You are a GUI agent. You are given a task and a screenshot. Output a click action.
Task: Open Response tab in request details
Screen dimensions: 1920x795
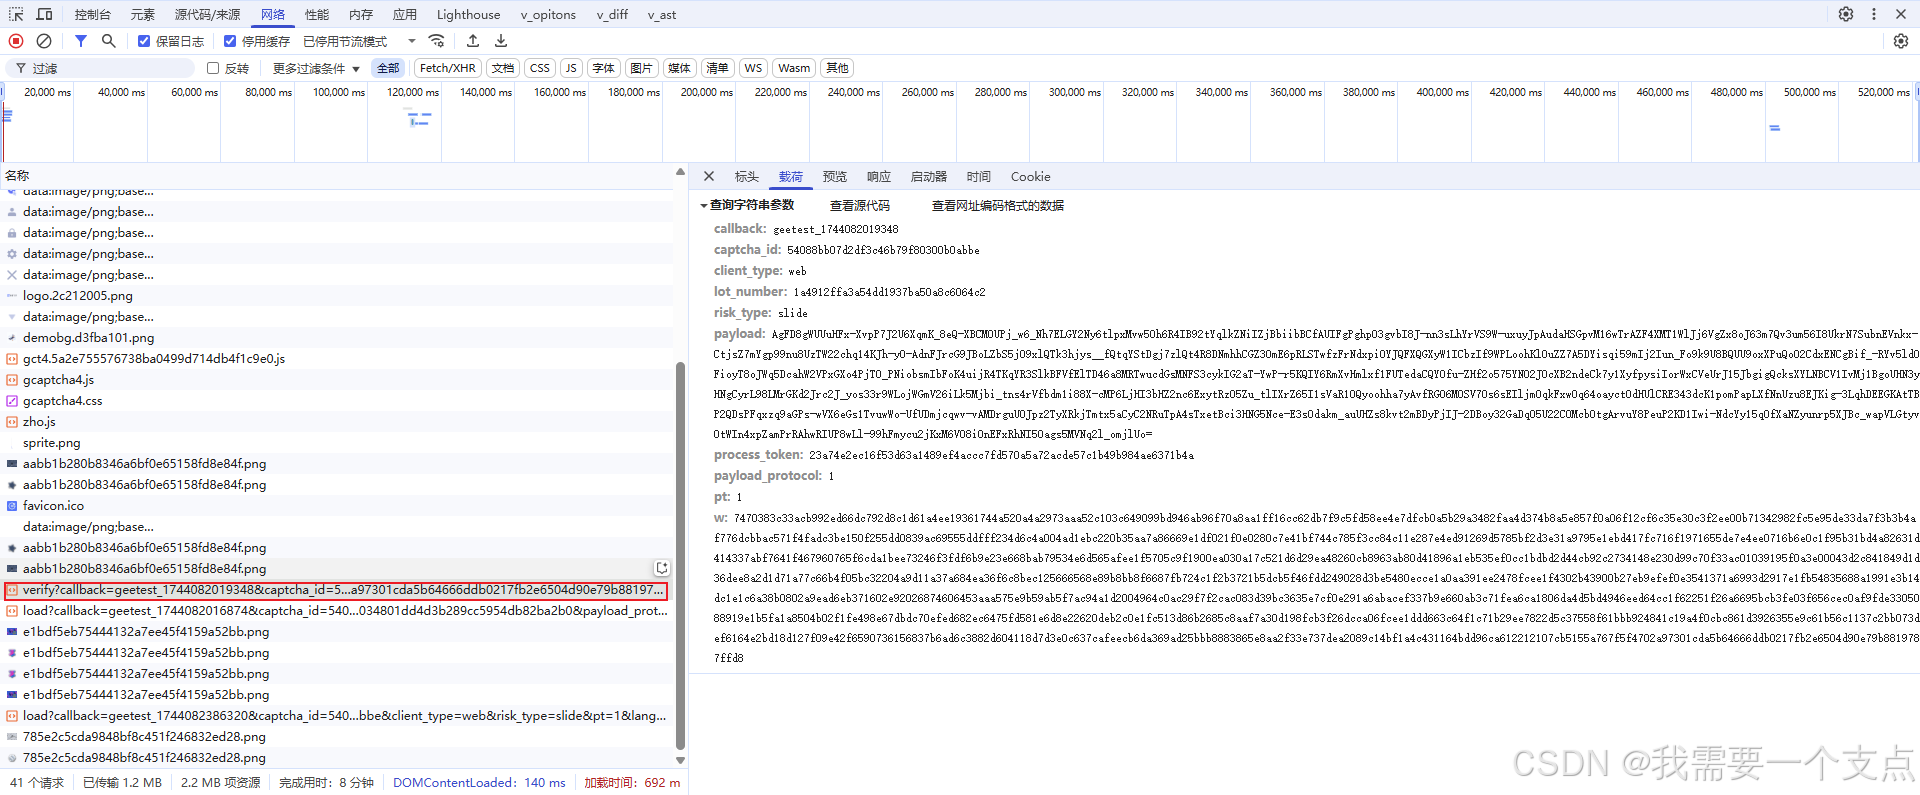tap(879, 176)
